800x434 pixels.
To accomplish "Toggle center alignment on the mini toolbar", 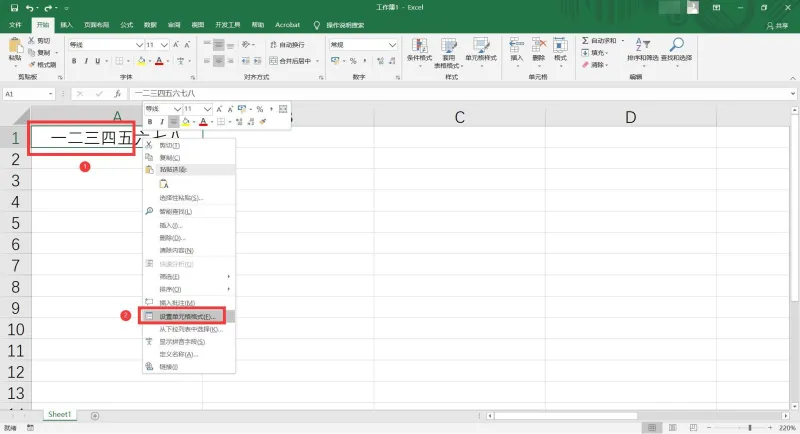I will pos(173,121).
